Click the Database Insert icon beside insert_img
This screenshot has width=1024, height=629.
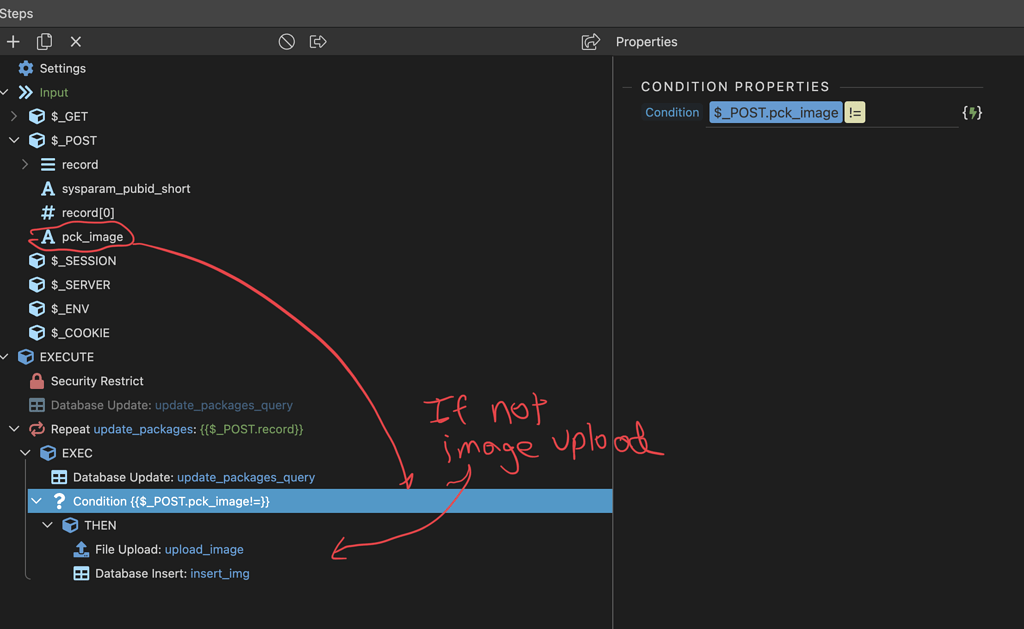pos(81,573)
